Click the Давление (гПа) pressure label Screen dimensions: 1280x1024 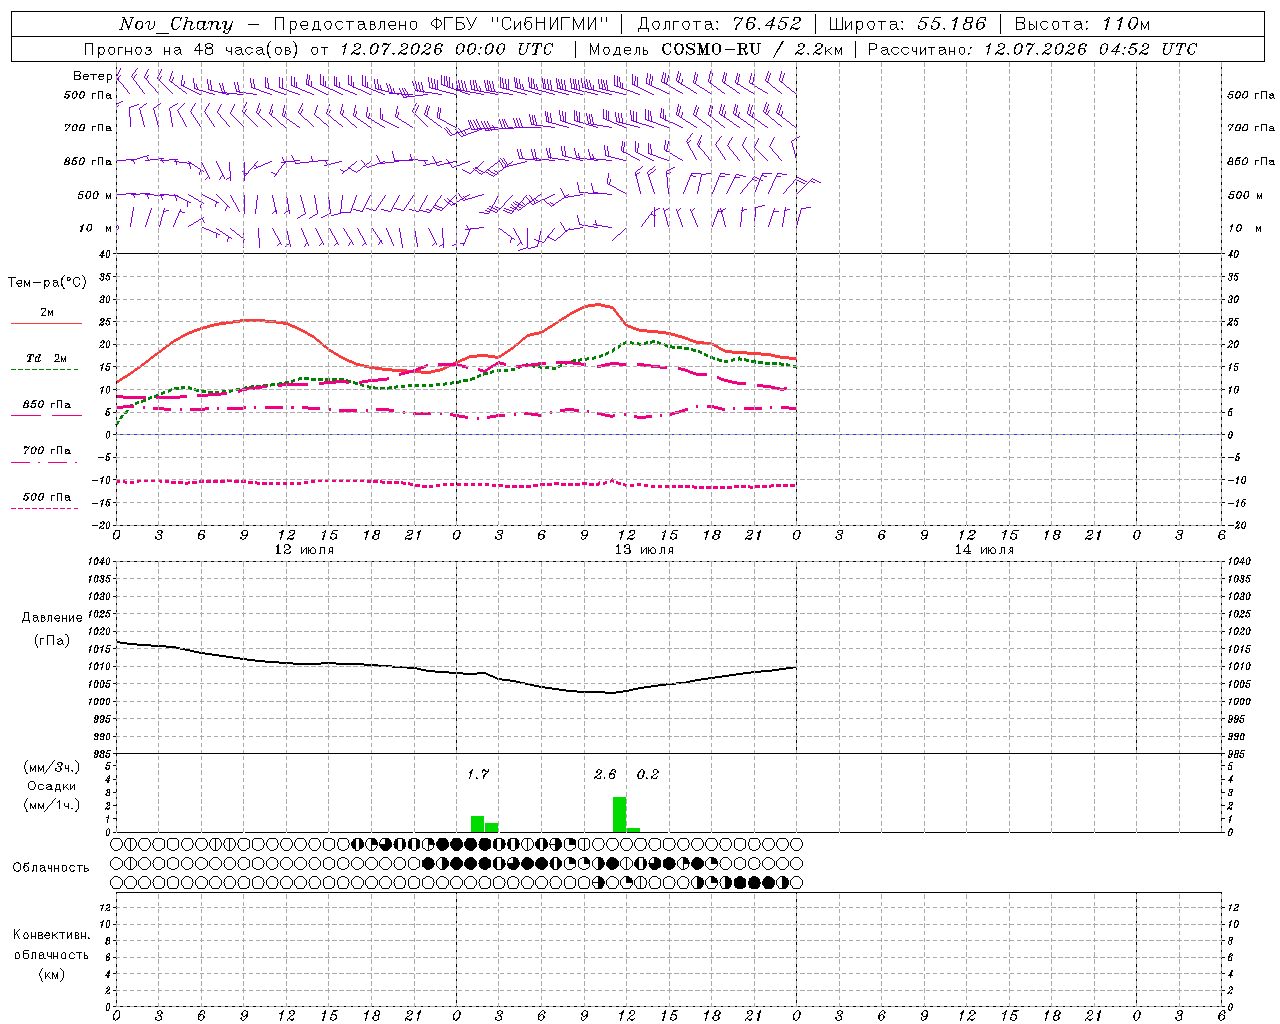tap(52, 628)
